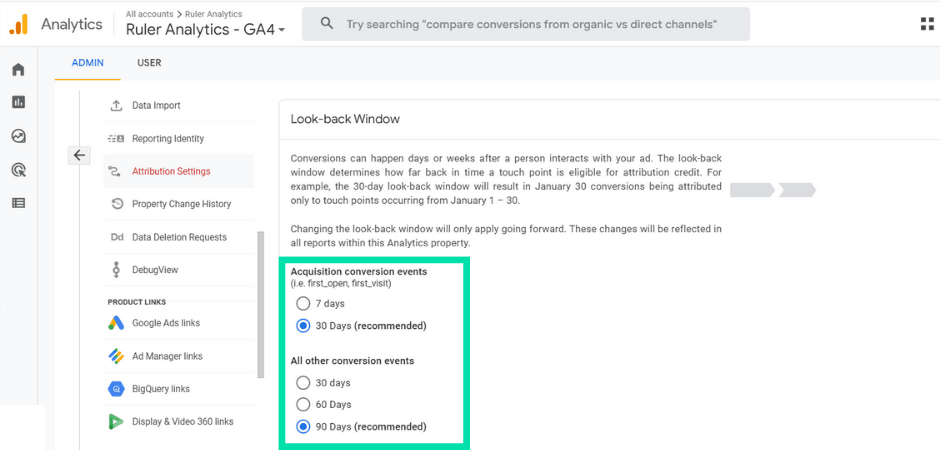Click the back arrow collapse button
The image size is (940, 450).
[80, 155]
